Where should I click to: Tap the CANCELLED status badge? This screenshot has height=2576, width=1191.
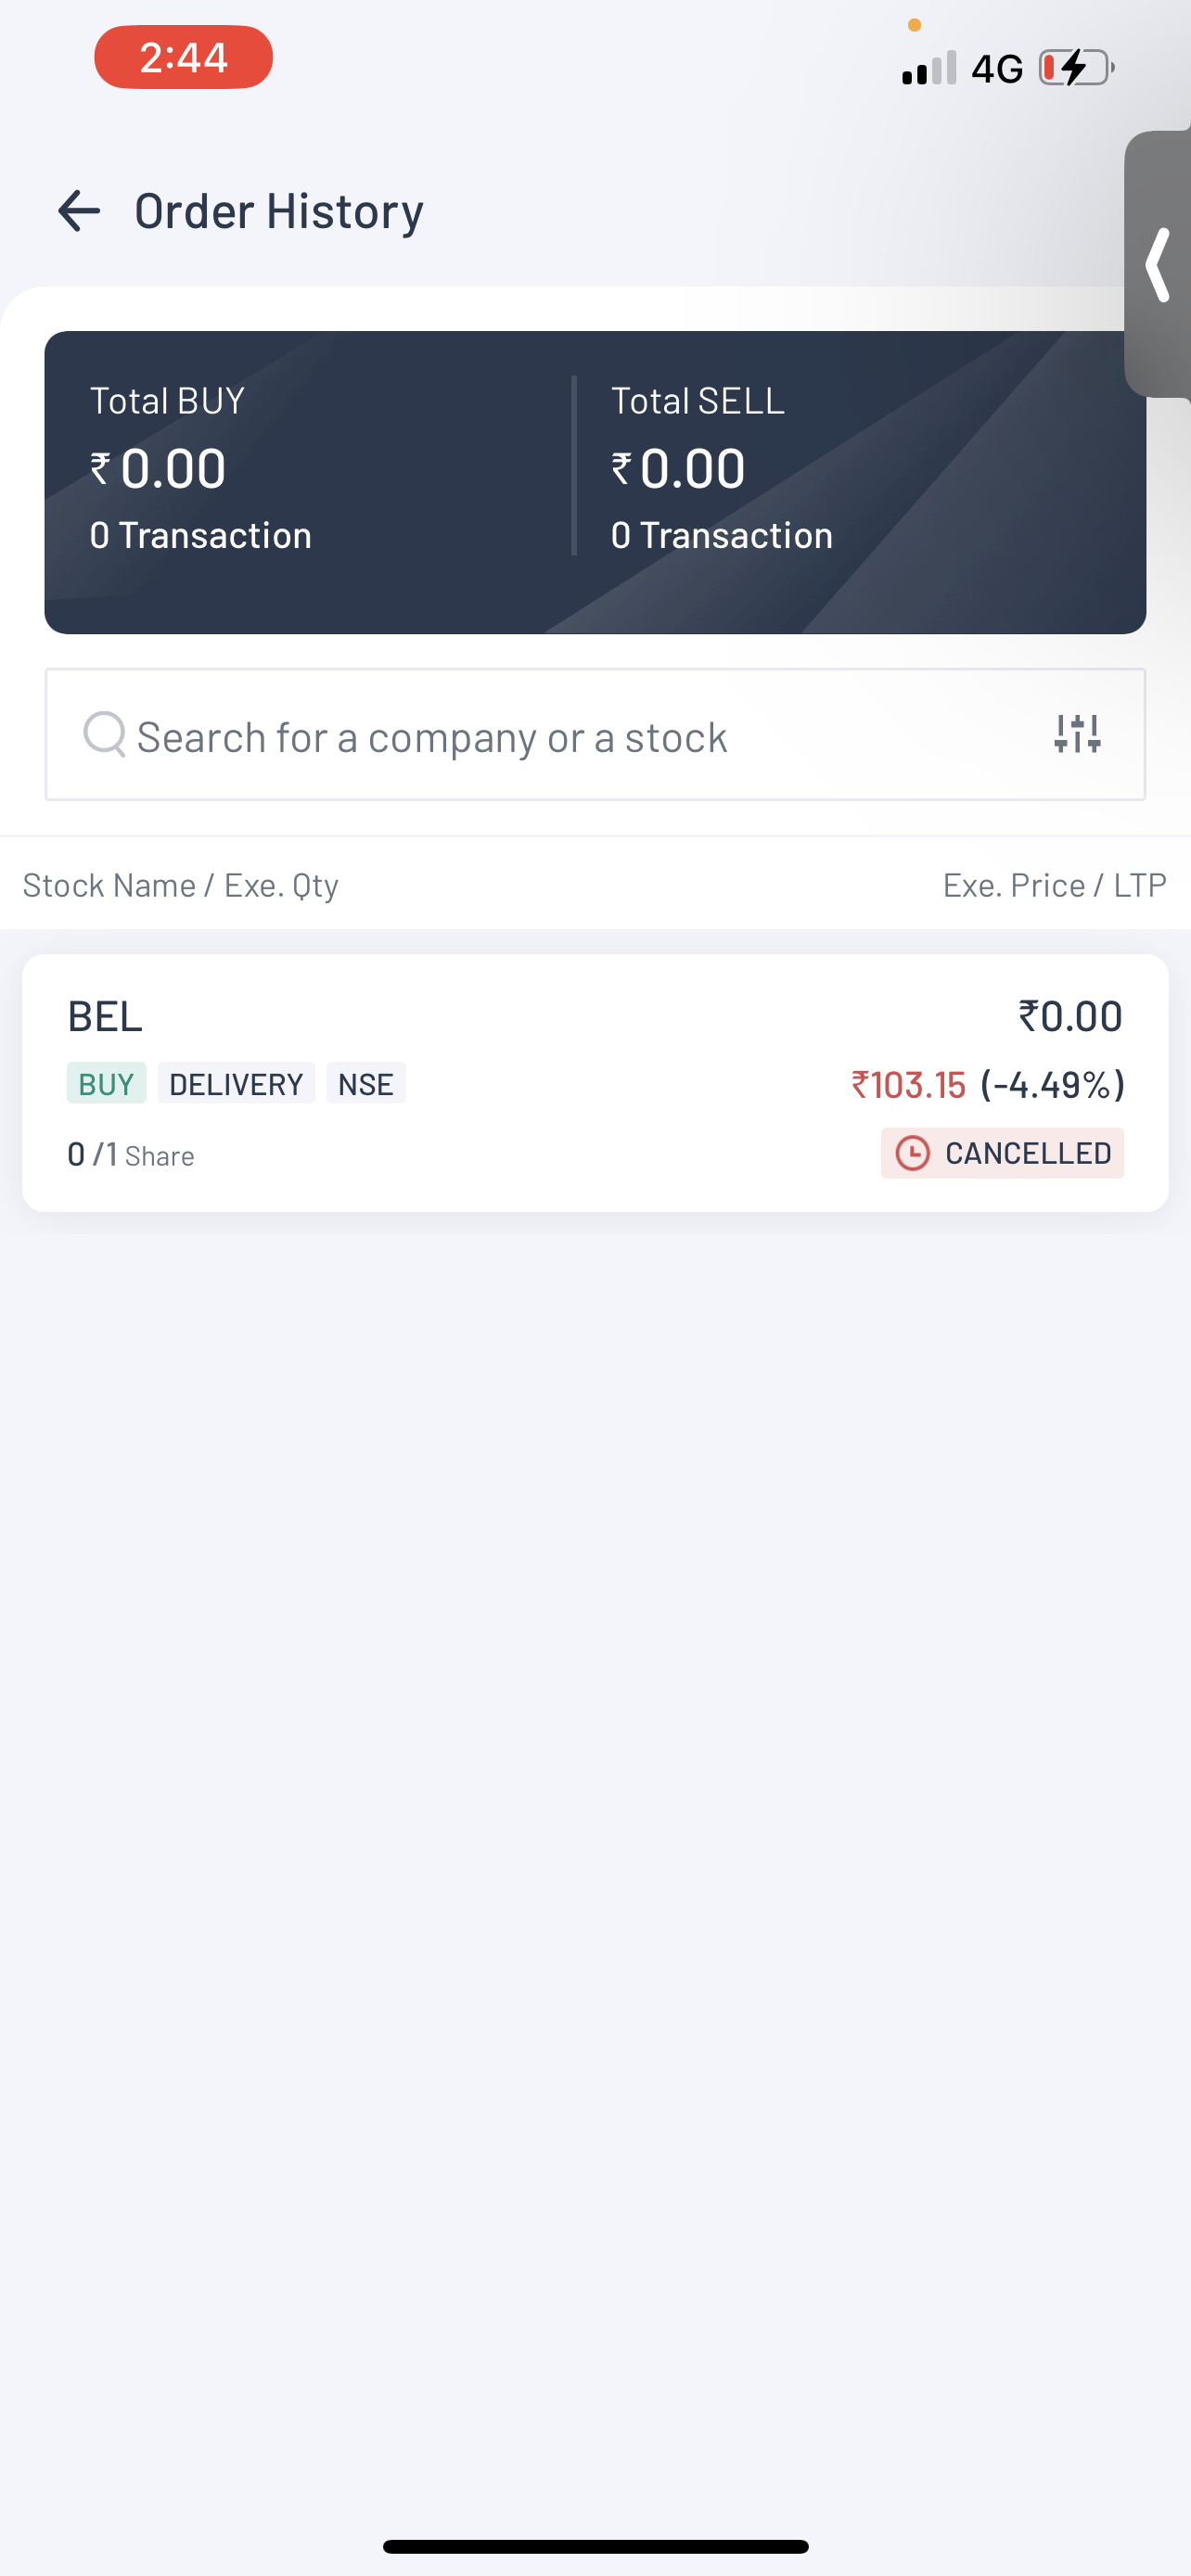pos(1002,1153)
